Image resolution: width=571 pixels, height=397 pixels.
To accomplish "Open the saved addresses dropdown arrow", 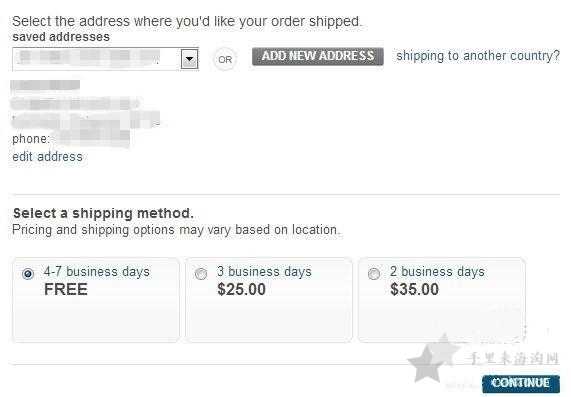I will point(189,59).
